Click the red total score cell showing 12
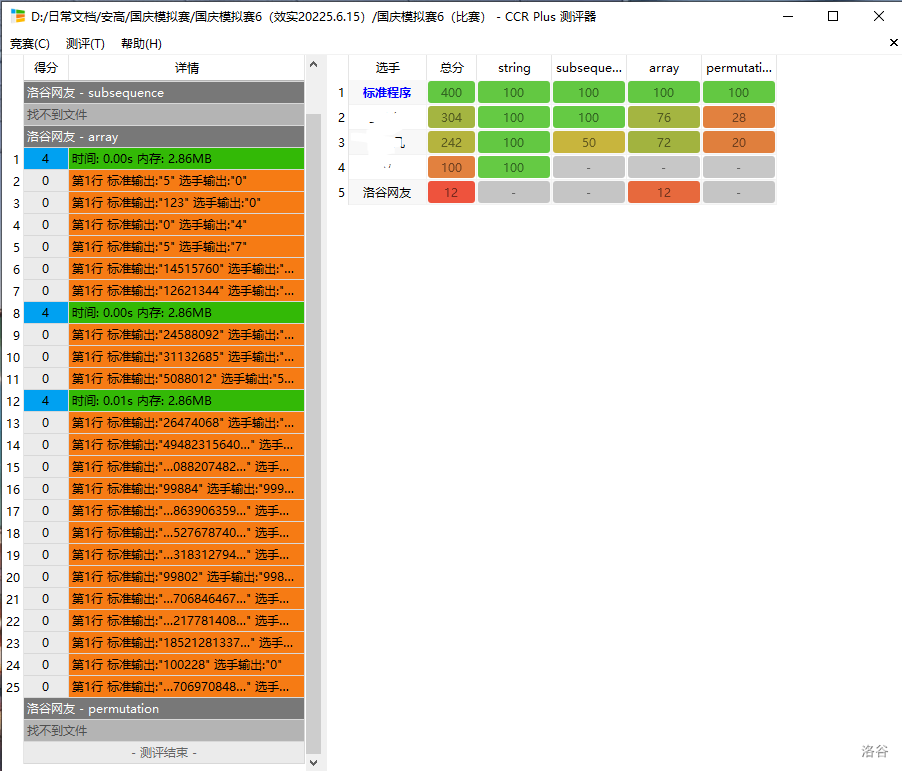Screen dimensions: 902x771 [x=451, y=193]
